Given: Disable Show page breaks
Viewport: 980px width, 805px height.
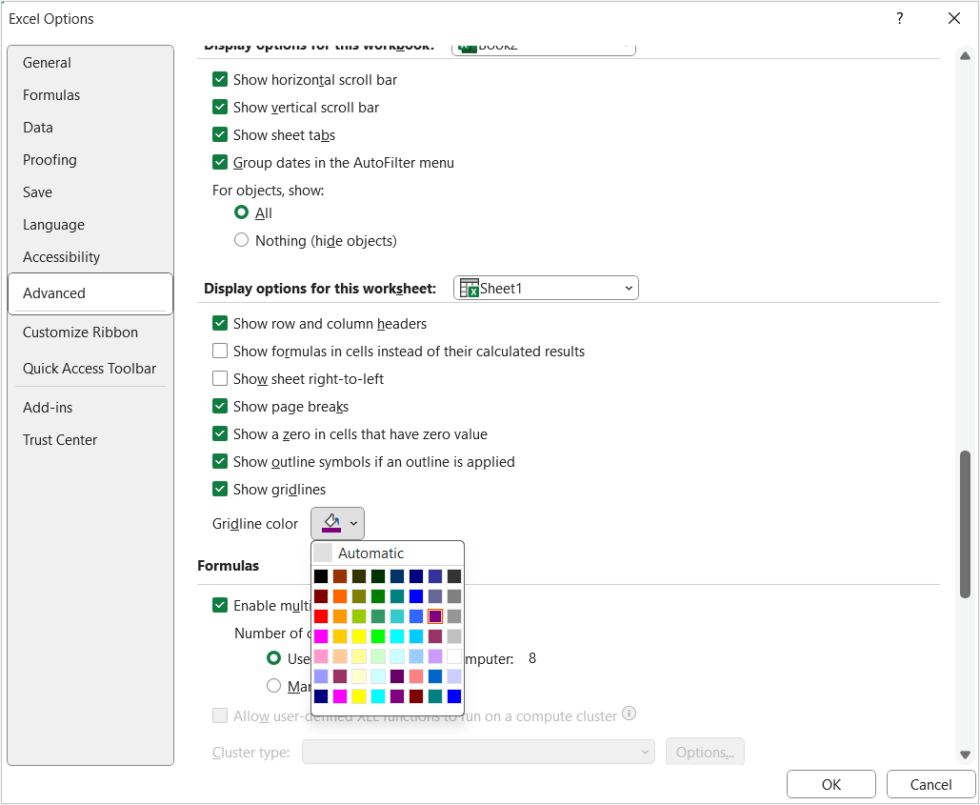Looking at the screenshot, I should [x=220, y=406].
